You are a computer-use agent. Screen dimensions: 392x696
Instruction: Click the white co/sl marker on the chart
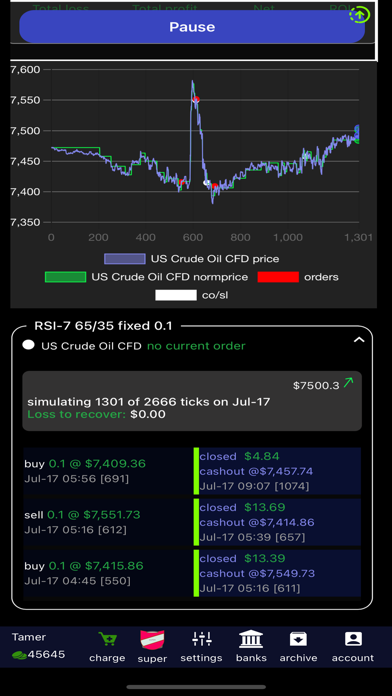tap(206, 182)
